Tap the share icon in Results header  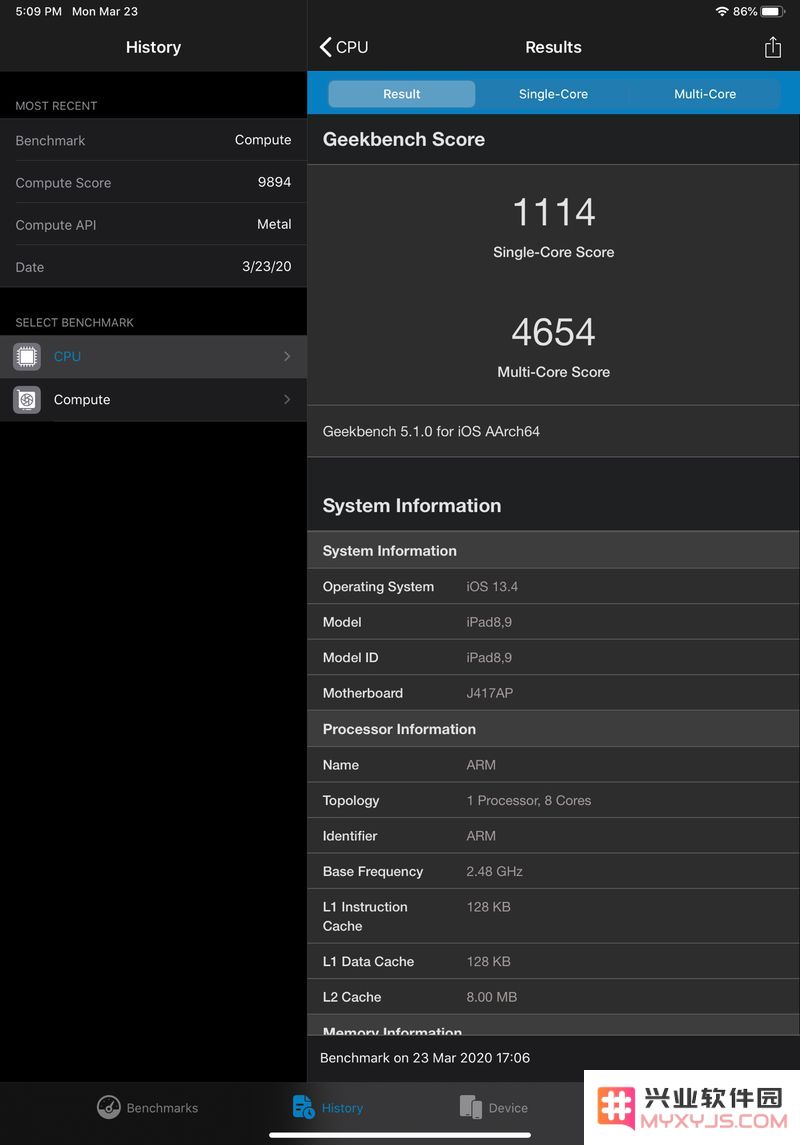[x=772, y=47]
